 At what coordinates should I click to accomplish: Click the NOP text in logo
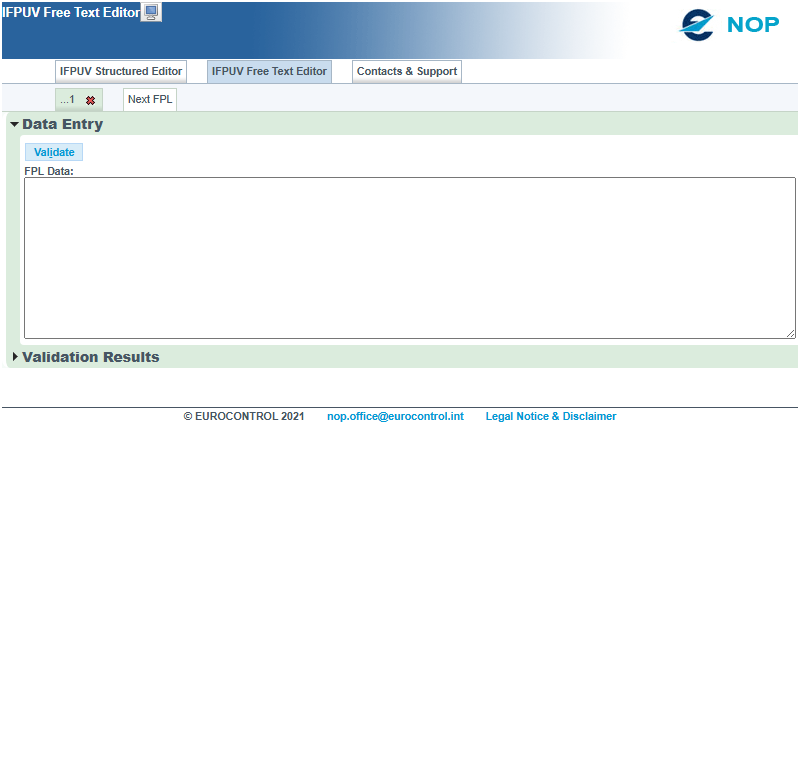click(753, 25)
